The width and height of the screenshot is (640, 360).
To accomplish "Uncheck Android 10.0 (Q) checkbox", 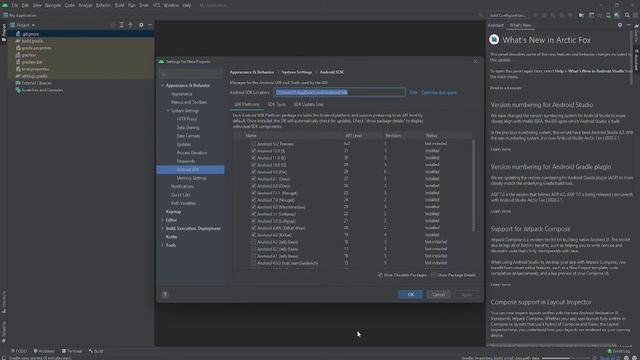I will coord(253,165).
